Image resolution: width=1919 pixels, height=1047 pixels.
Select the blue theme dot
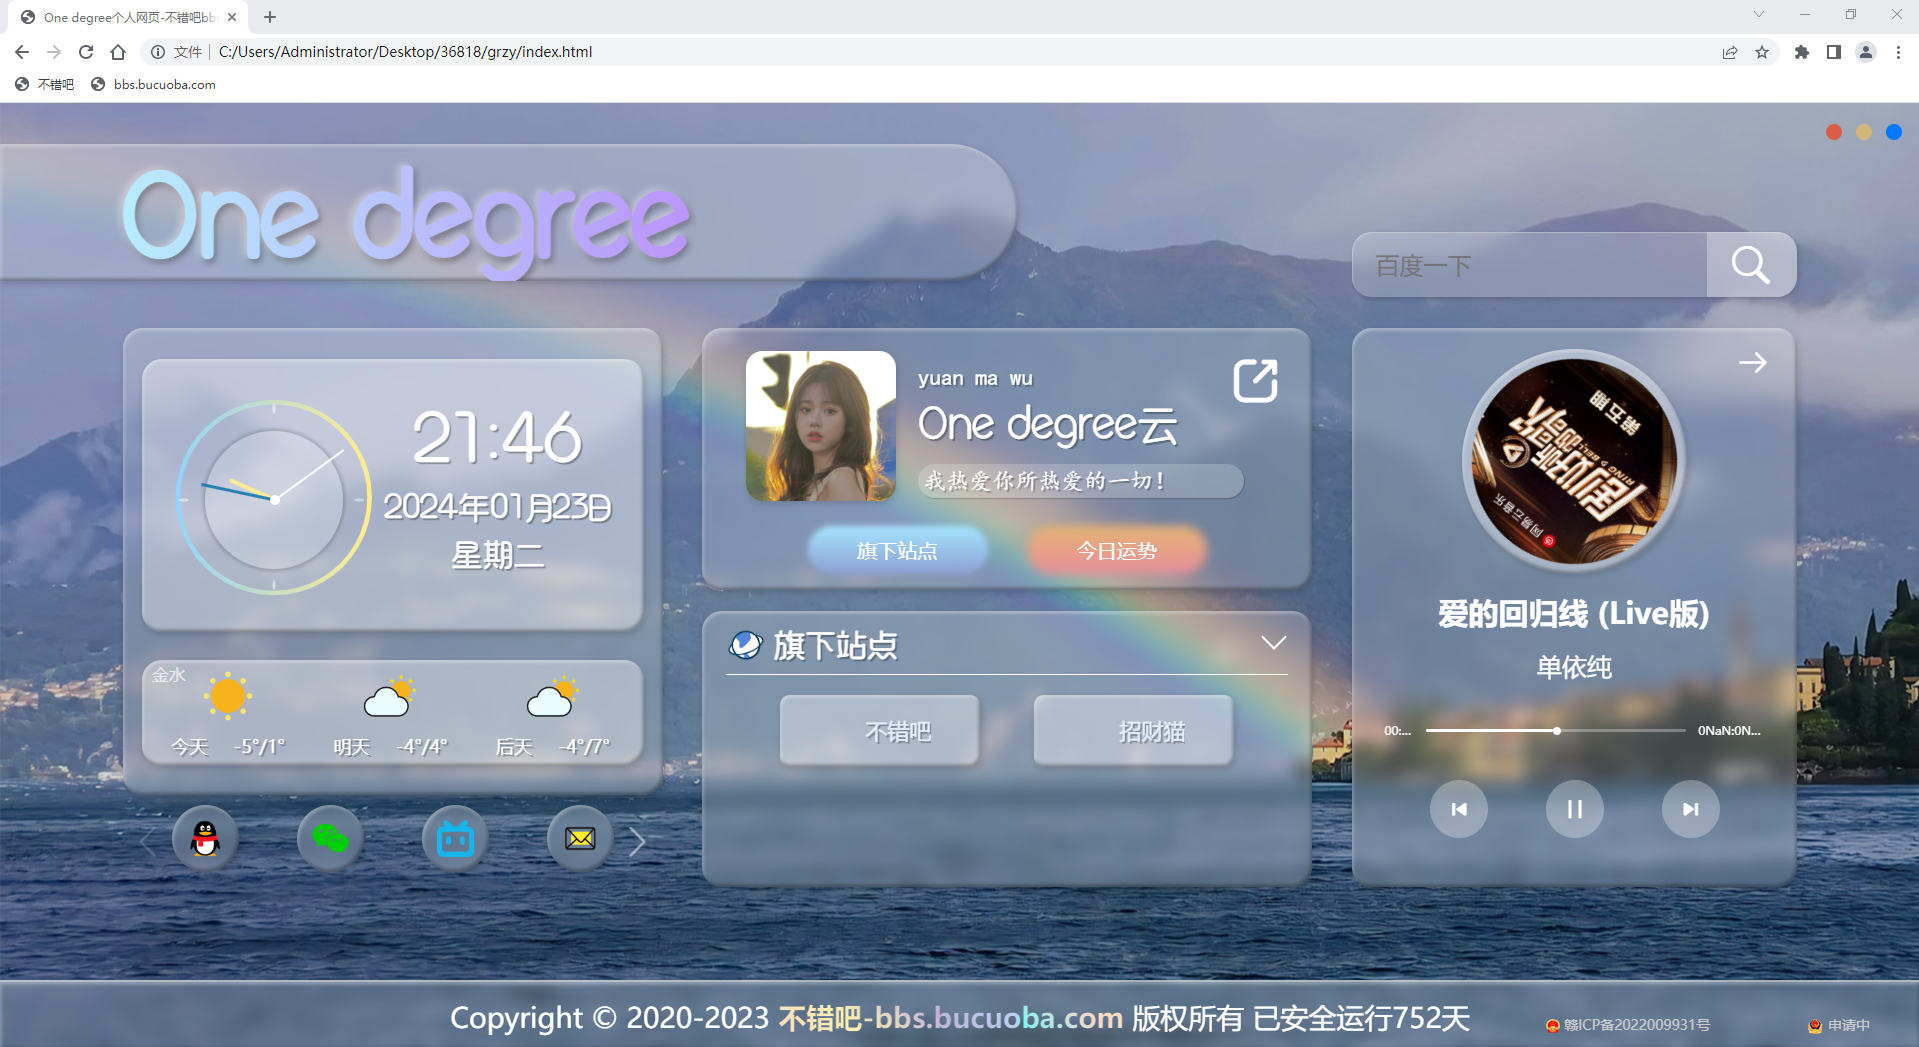tap(1894, 132)
